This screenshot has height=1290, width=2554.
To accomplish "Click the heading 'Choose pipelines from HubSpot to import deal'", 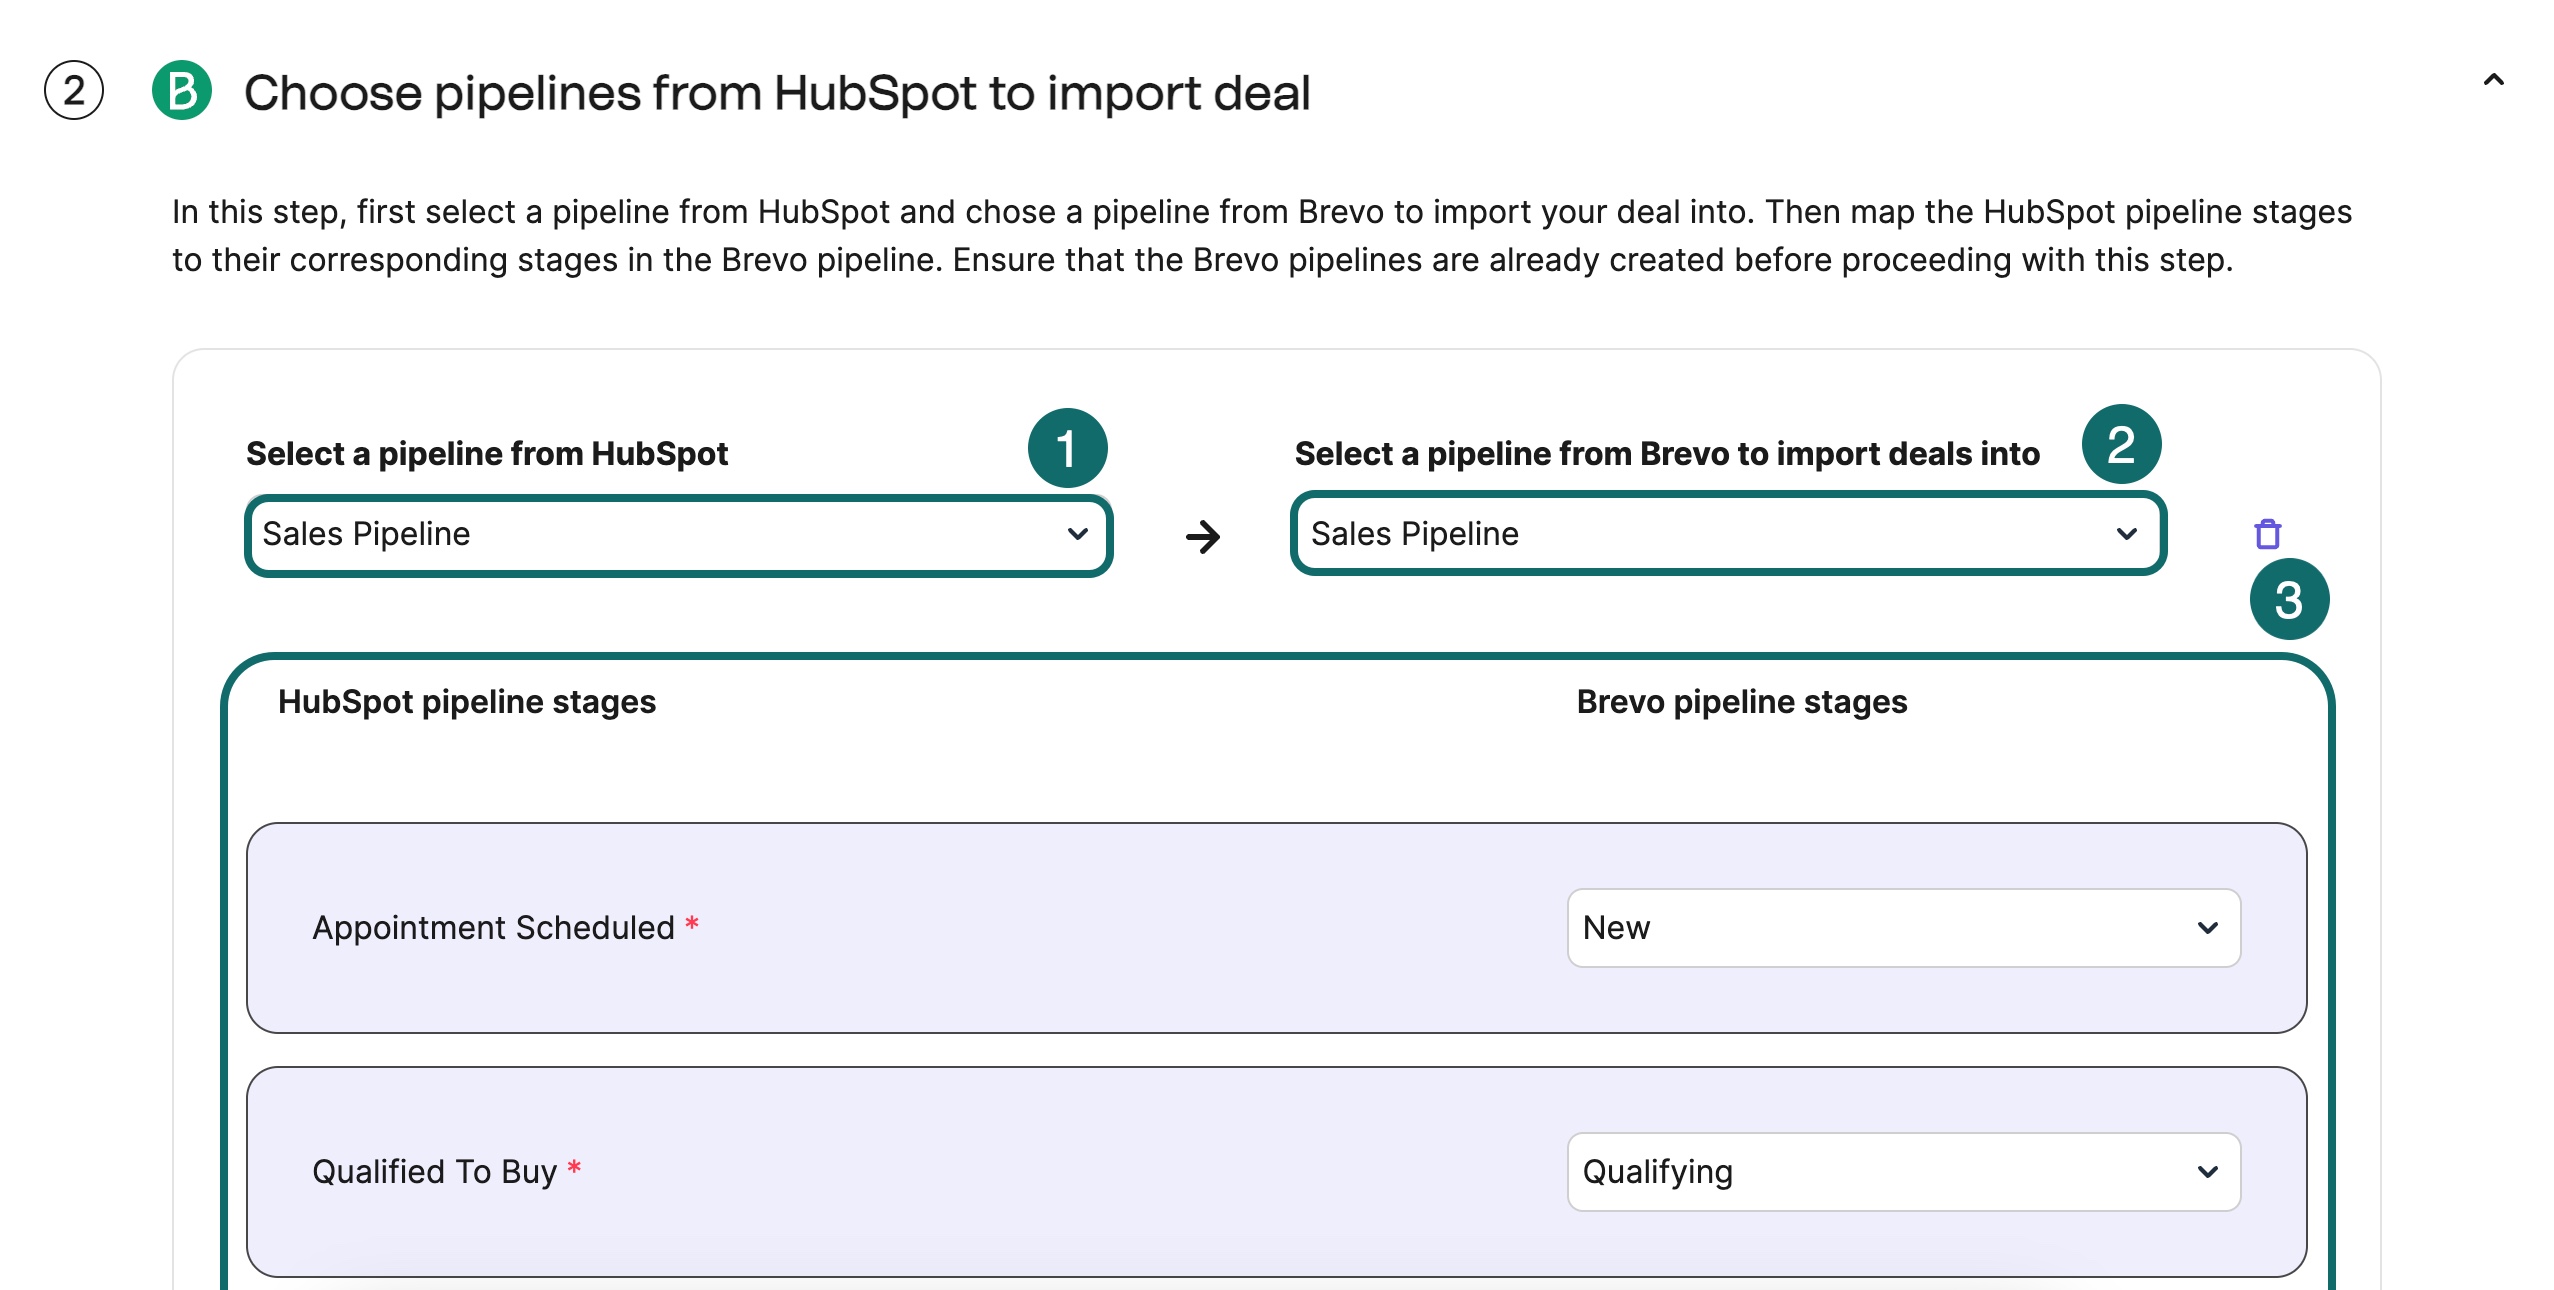I will point(778,92).
